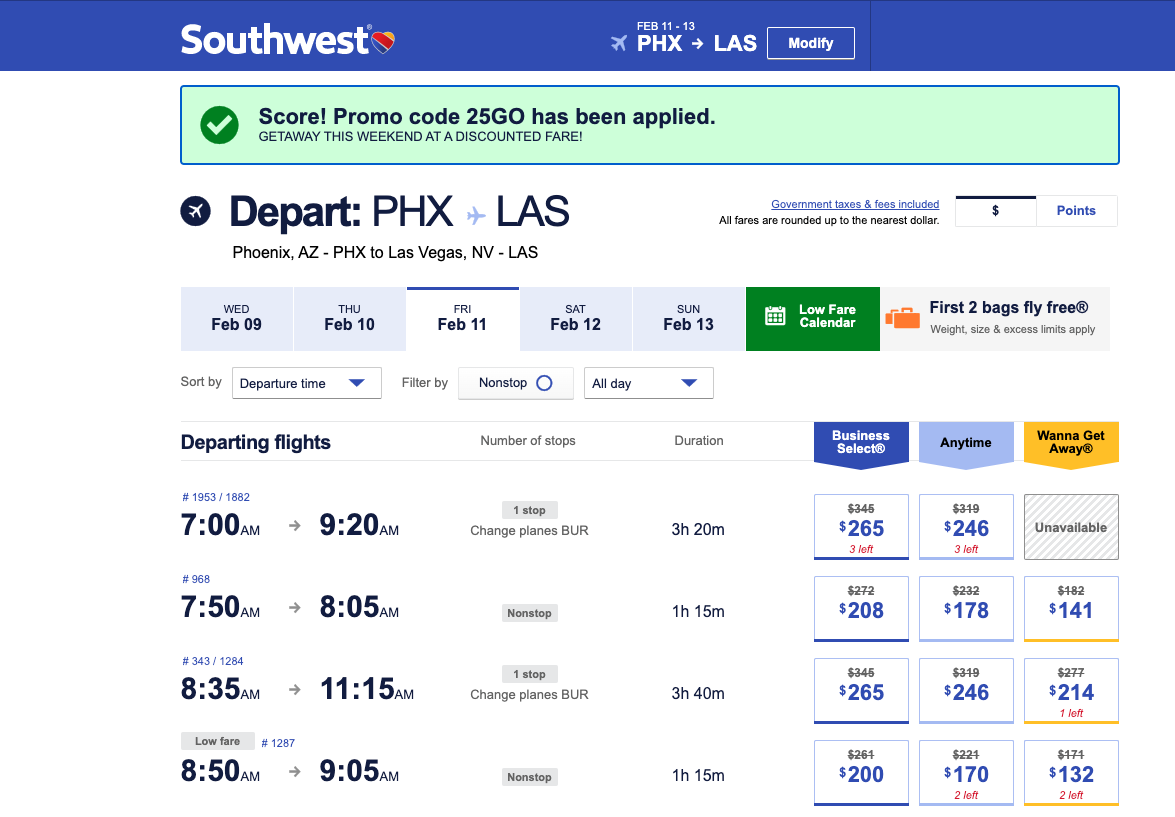Open the Wanna Get Away column header
1175x817 pixels.
point(1071,442)
